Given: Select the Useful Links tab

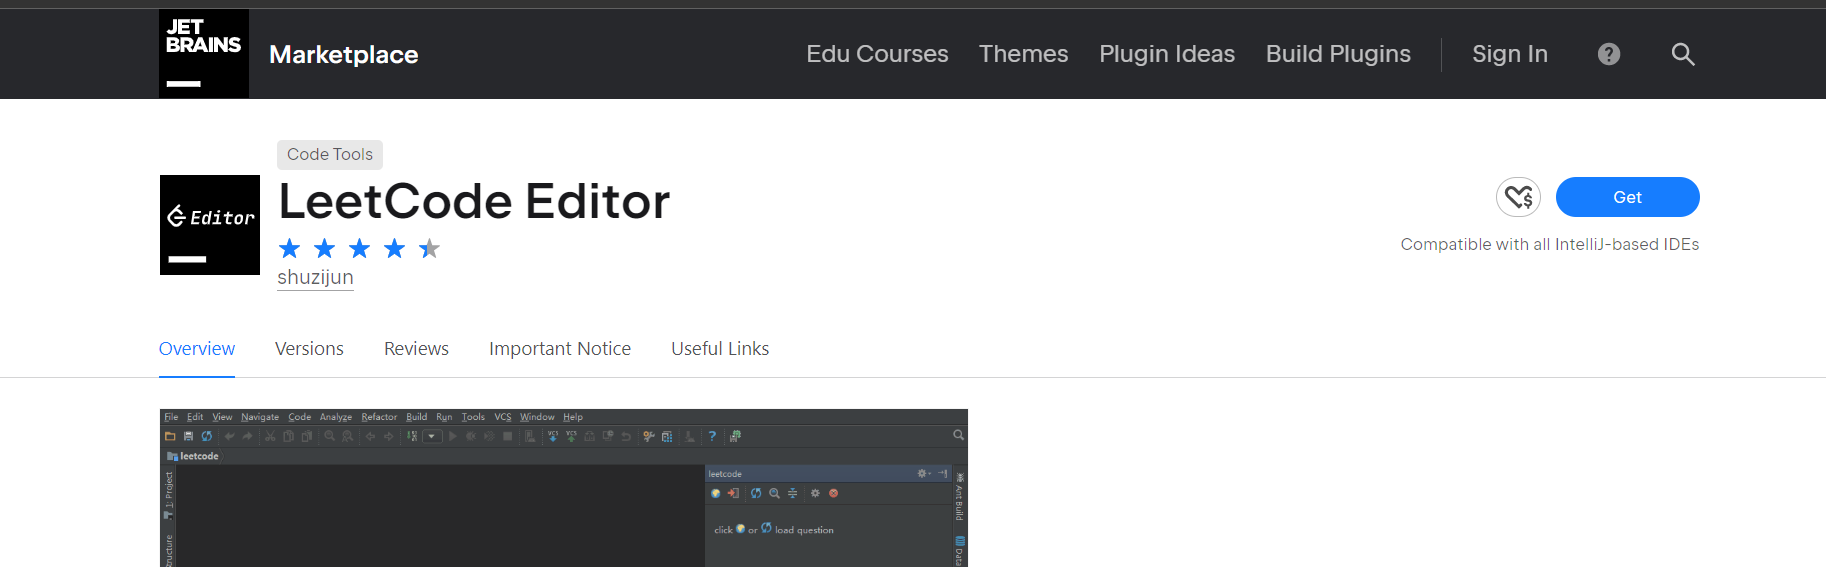Looking at the screenshot, I should coord(720,348).
